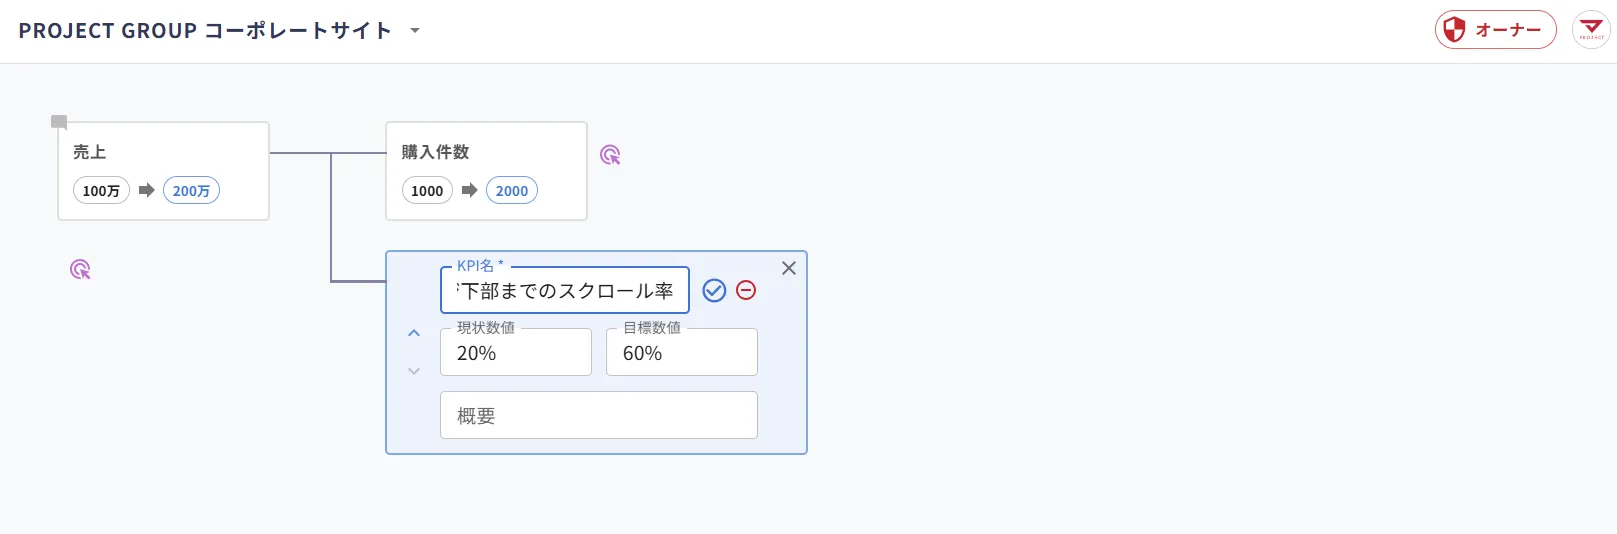Click the 2000 target value chip
This screenshot has height=534, width=1617.
512,190
